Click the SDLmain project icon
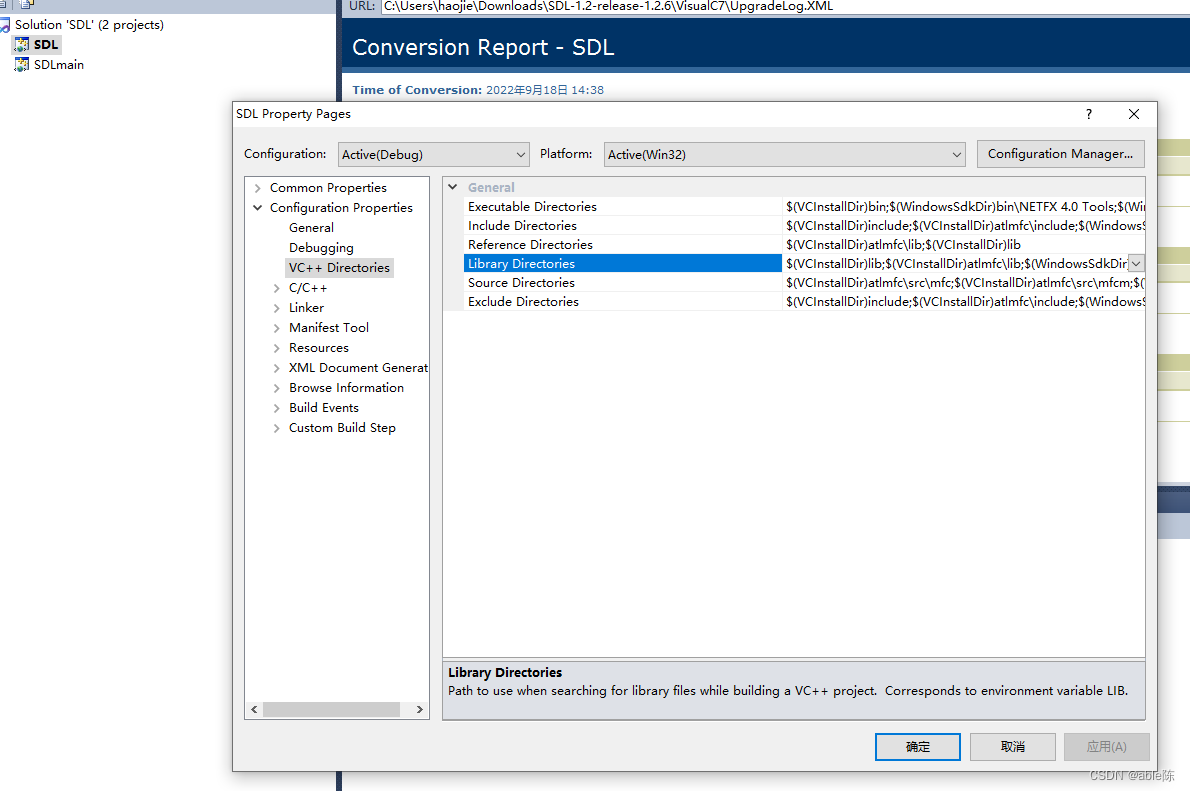 [x=21, y=65]
